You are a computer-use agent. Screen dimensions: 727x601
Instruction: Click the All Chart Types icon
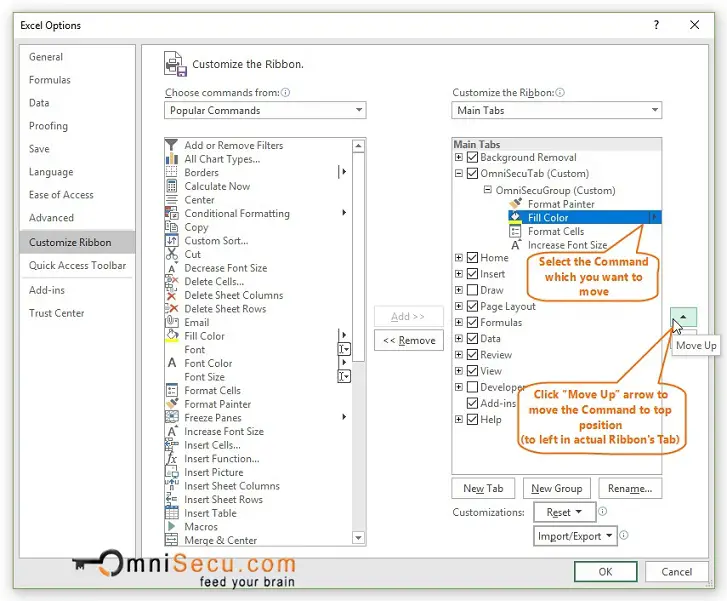coord(172,159)
